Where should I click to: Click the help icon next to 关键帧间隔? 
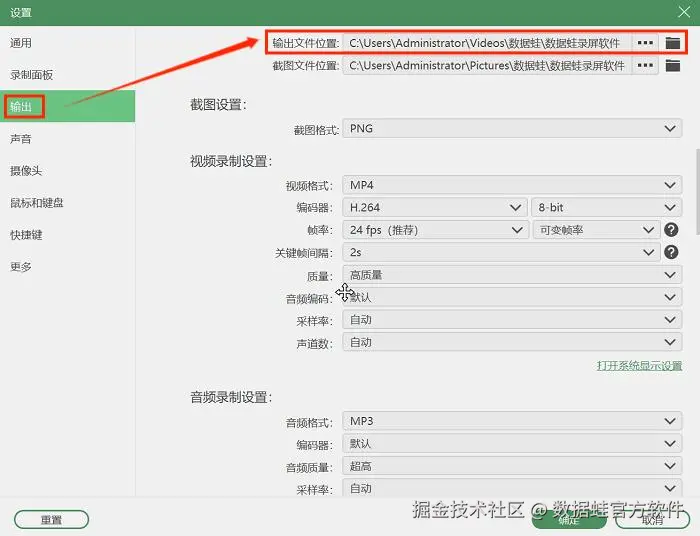pyautogui.click(x=671, y=252)
